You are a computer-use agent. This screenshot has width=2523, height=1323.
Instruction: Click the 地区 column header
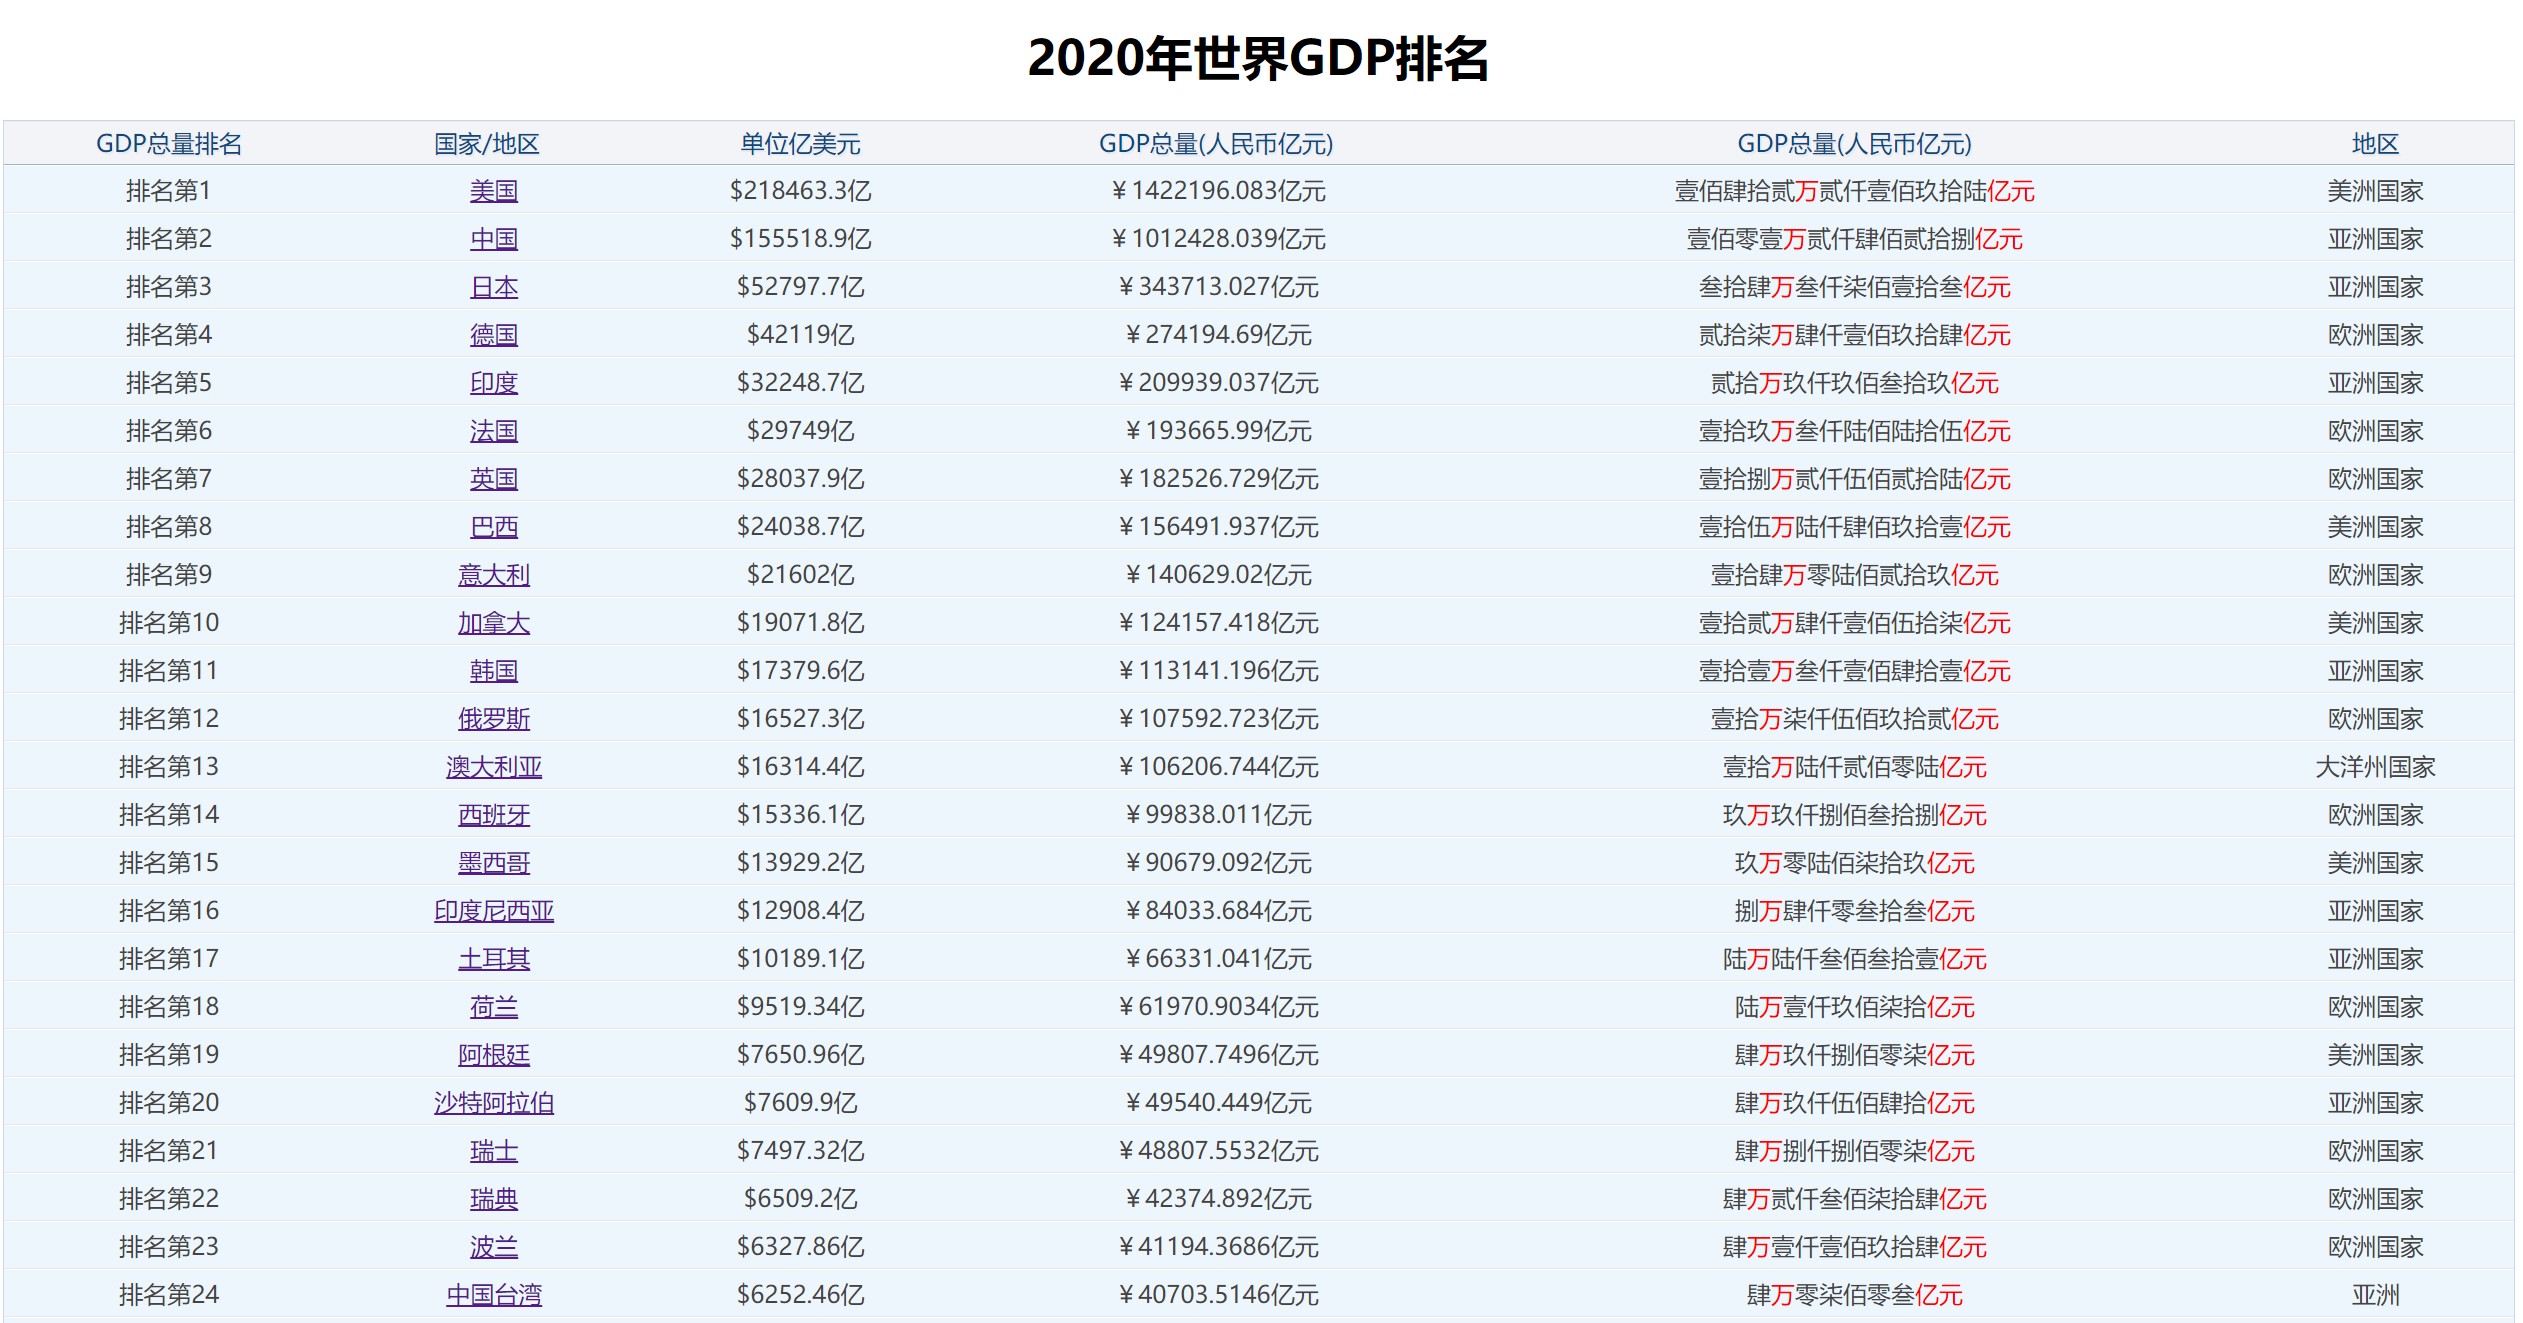point(2375,144)
